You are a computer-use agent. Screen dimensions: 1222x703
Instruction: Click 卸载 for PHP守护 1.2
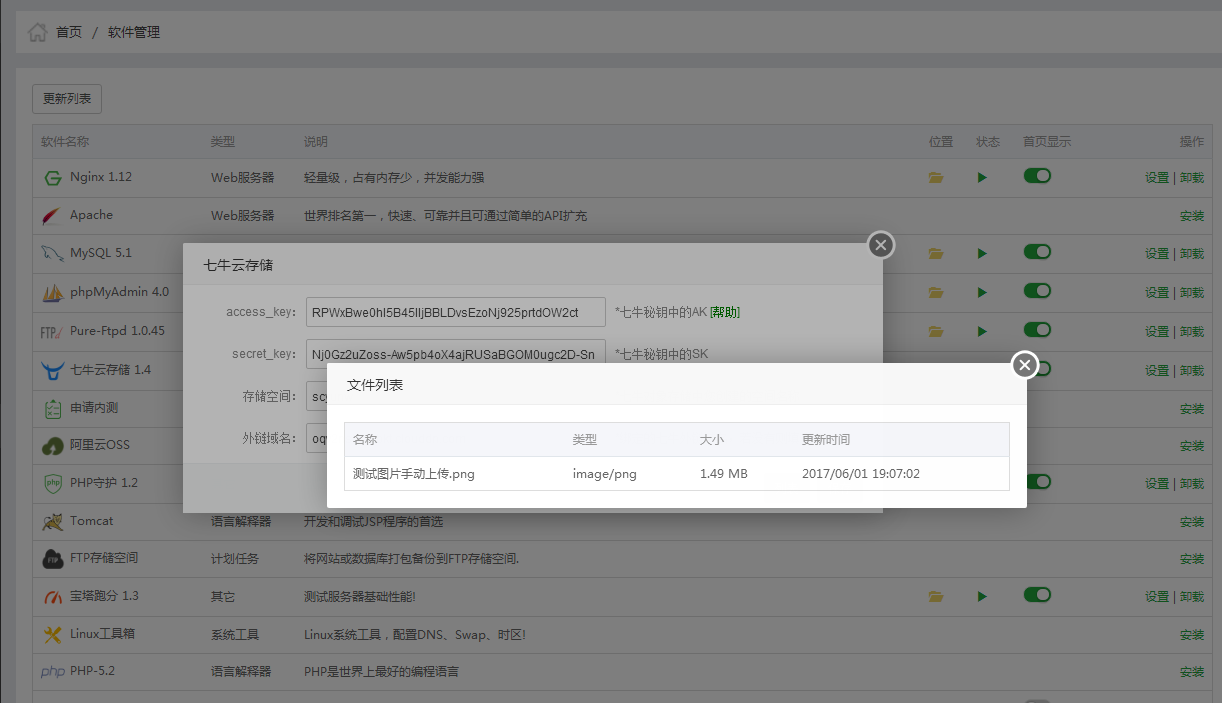click(x=1192, y=484)
